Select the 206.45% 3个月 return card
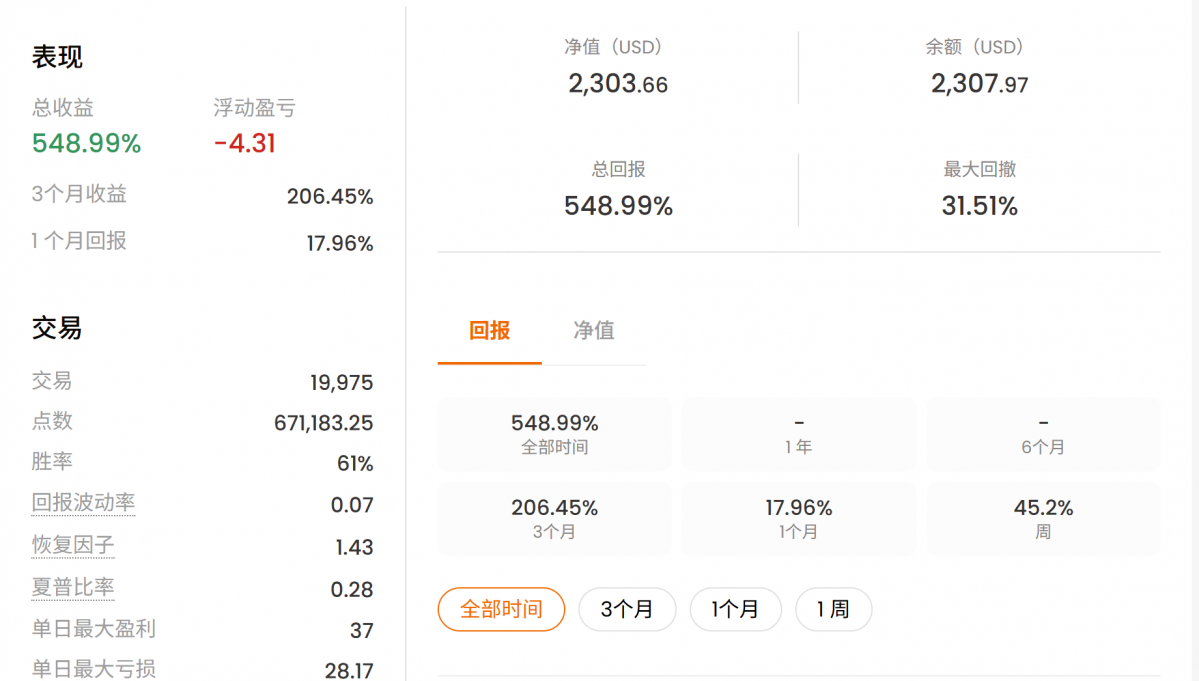Image resolution: width=1199 pixels, height=681 pixels. click(554, 518)
